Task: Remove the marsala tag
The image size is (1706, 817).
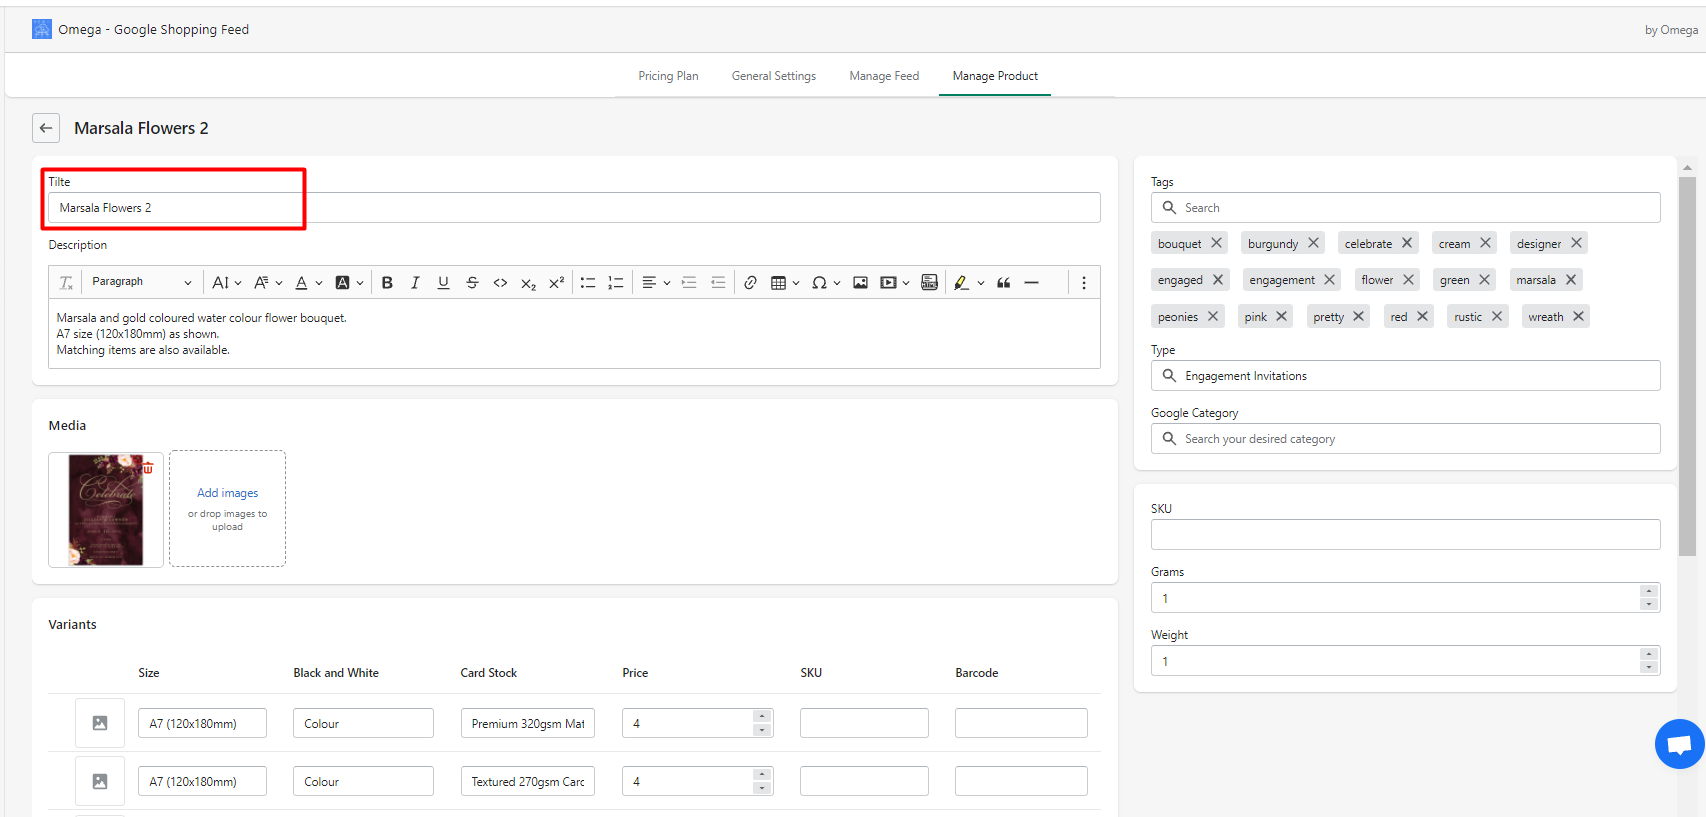Action: 1571,280
